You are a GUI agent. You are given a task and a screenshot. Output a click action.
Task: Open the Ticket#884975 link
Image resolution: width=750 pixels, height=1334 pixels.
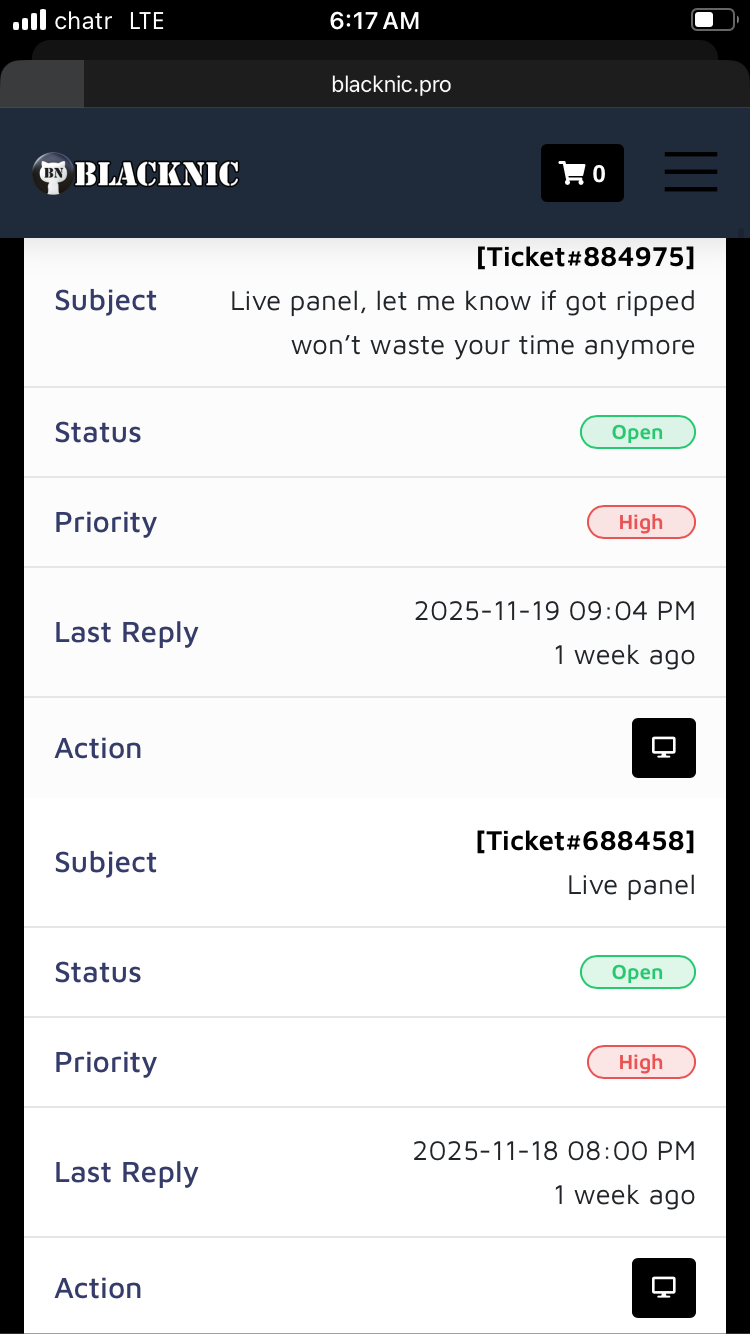pyautogui.click(x=585, y=257)
